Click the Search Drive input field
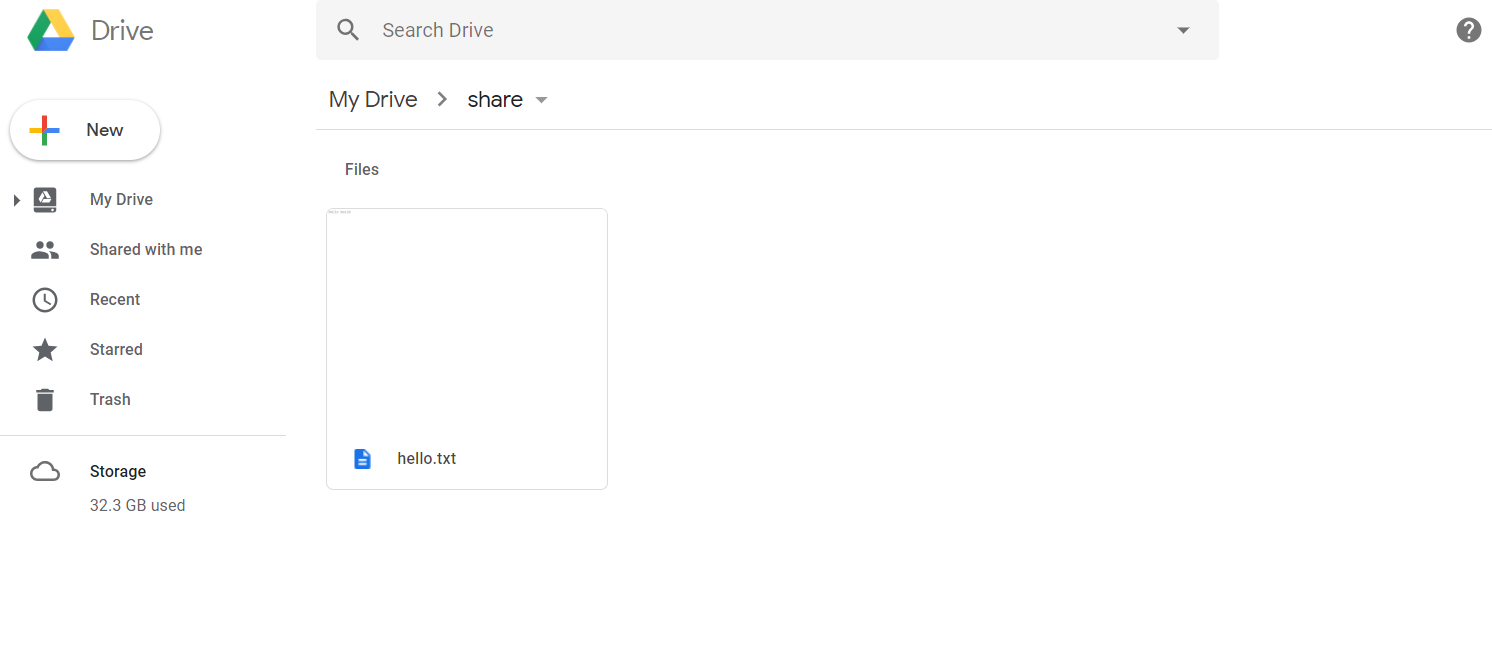Image resolution: width=1492 pixels, height=650 pixels. click(x=767, y=30)
